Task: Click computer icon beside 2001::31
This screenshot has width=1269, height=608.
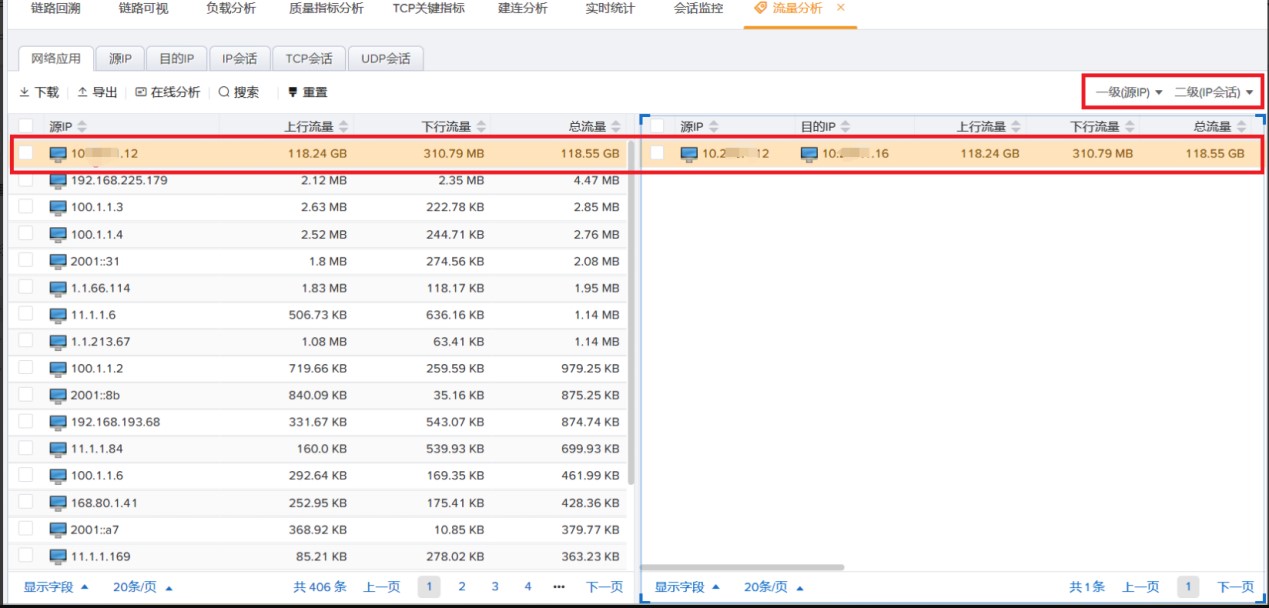Action: [x=58, y=261]
